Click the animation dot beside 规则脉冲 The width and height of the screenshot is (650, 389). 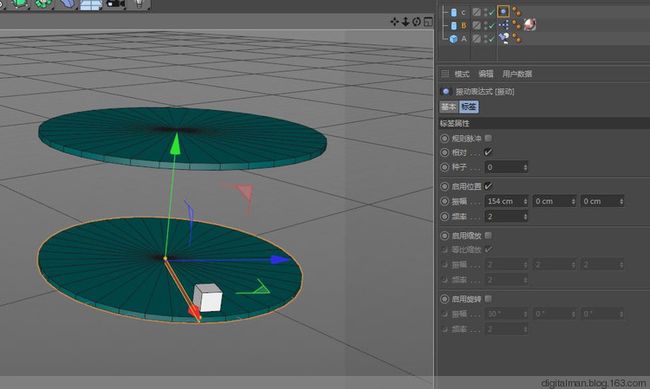(444, 138)
